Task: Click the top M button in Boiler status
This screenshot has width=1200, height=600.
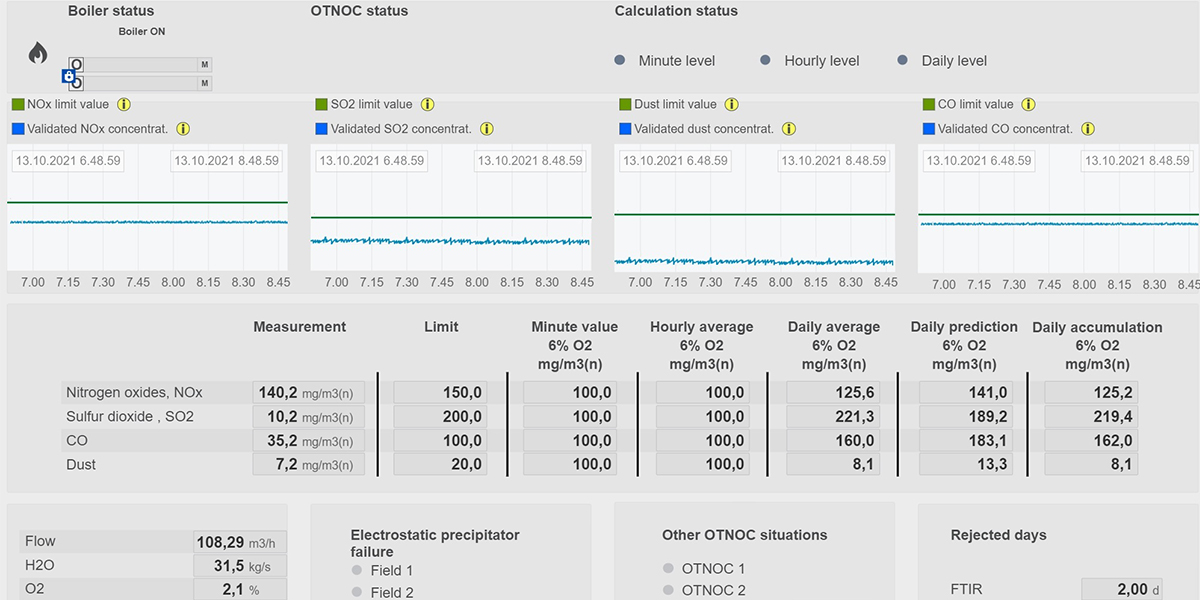Action: 205,64
